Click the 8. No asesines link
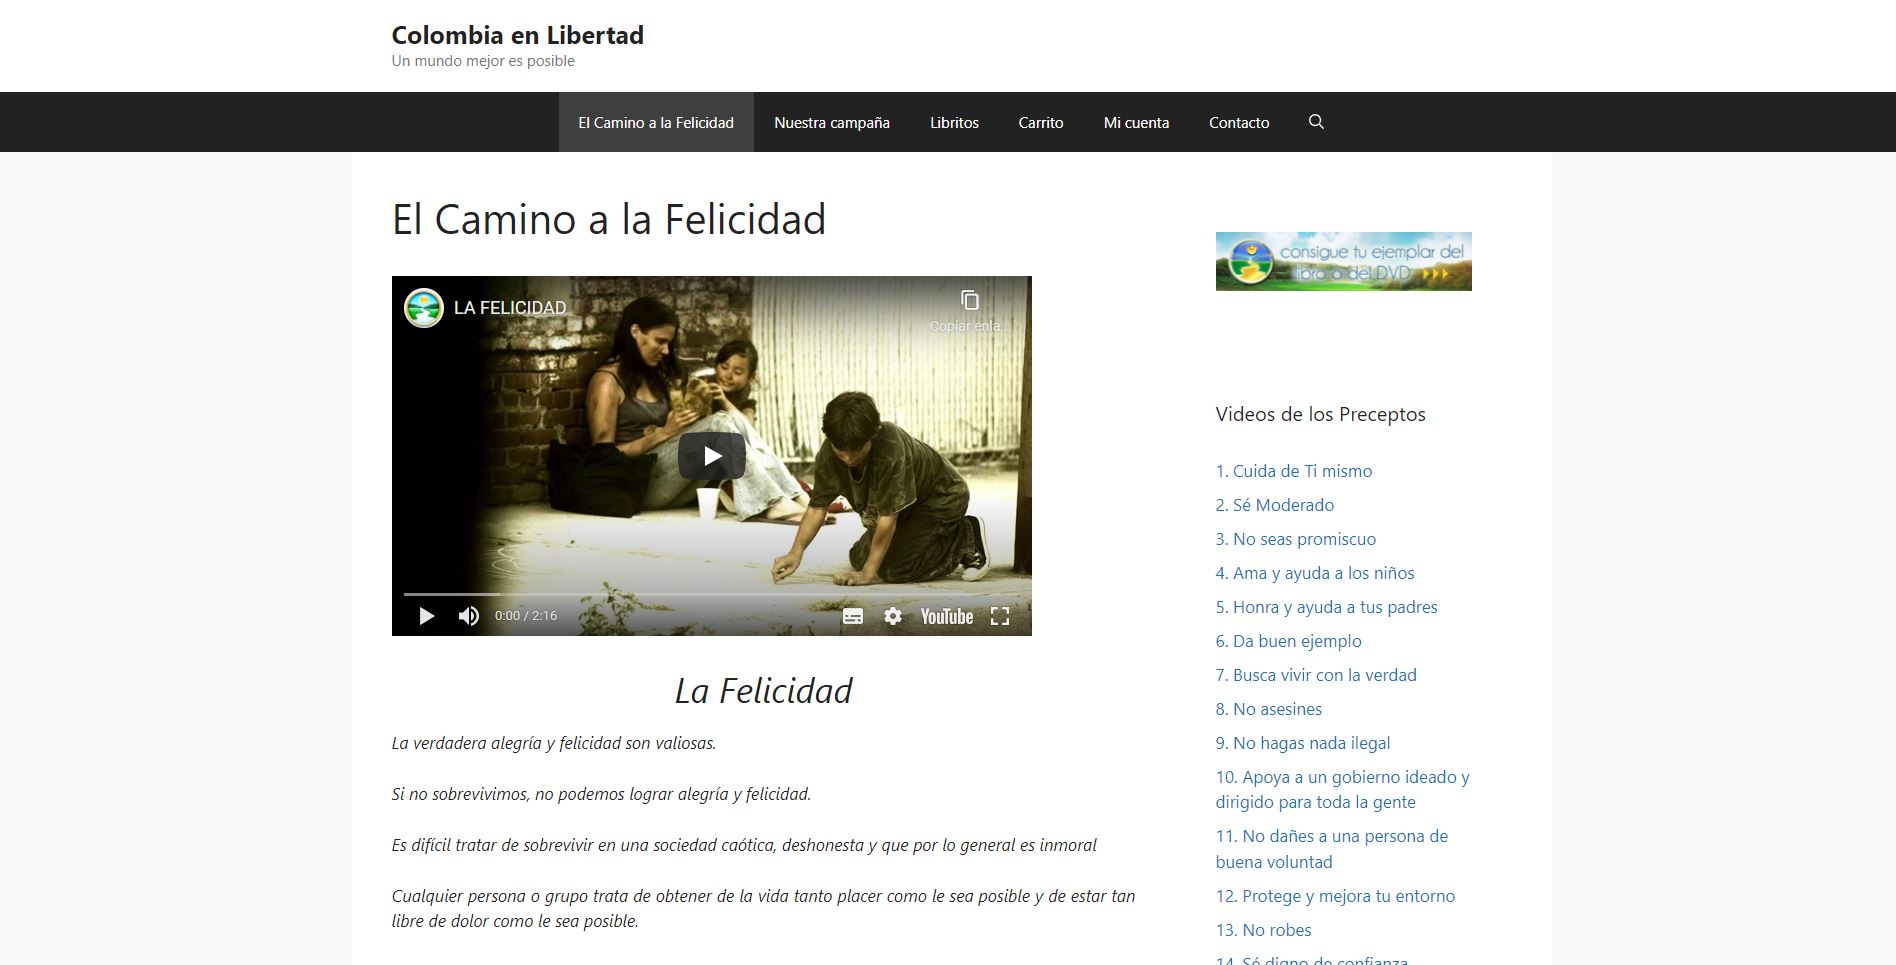This screenshot has height=965, width=1896. [x=1268, y=709]
